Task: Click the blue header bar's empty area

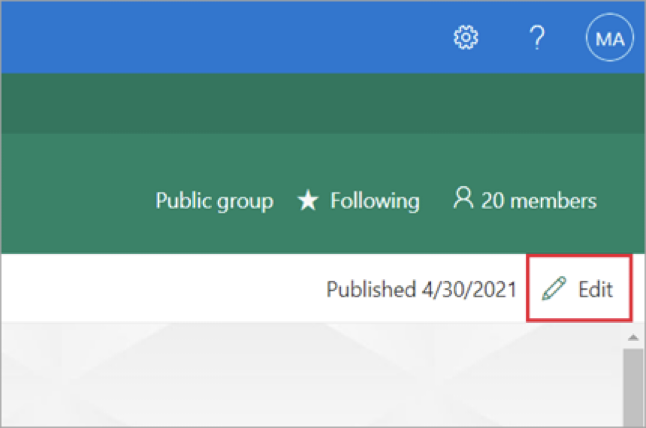Action: [x=200, y=38]
